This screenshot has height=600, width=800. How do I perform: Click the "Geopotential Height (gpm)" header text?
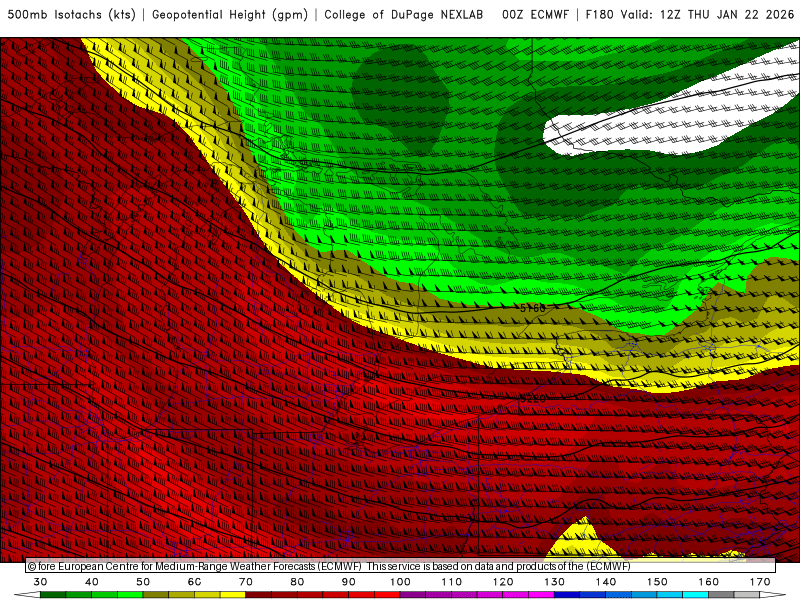point(230,15)
